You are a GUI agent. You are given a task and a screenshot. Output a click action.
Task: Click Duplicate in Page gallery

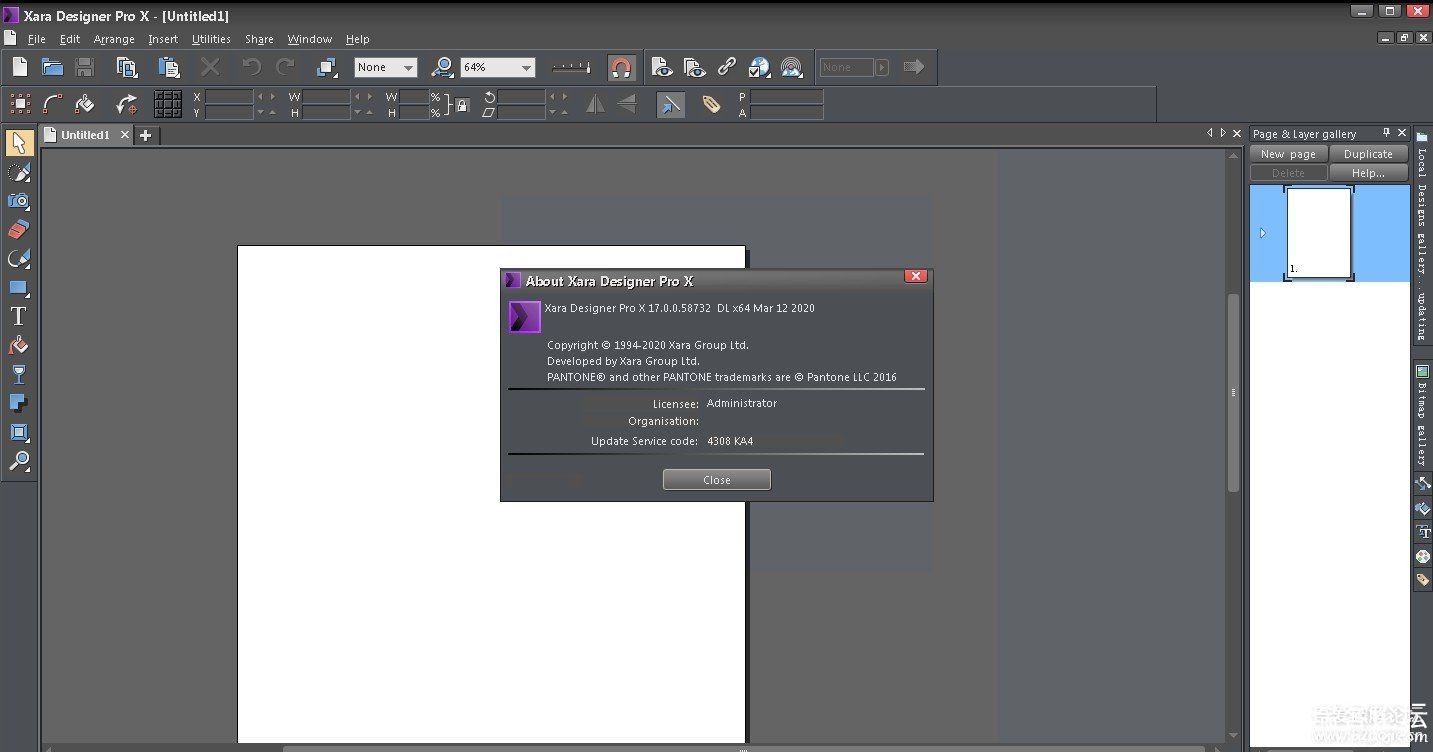(1368, 154)
